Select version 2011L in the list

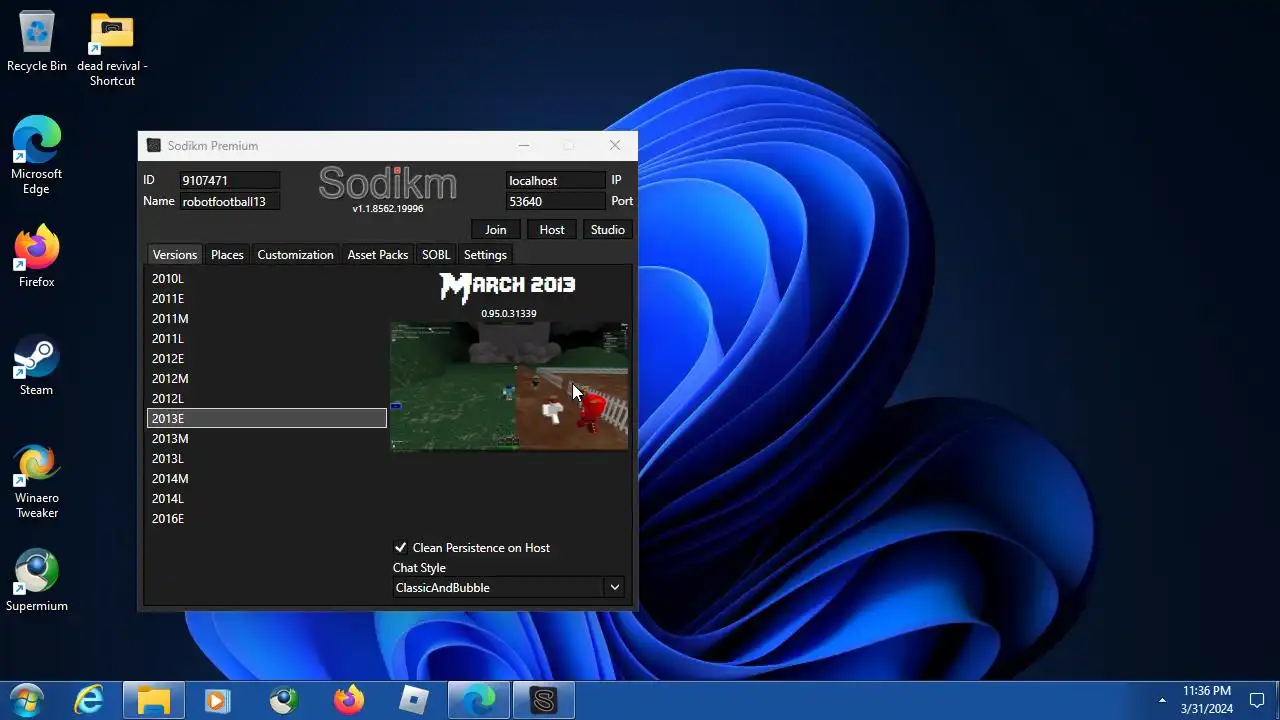click(x=267, y=339)
